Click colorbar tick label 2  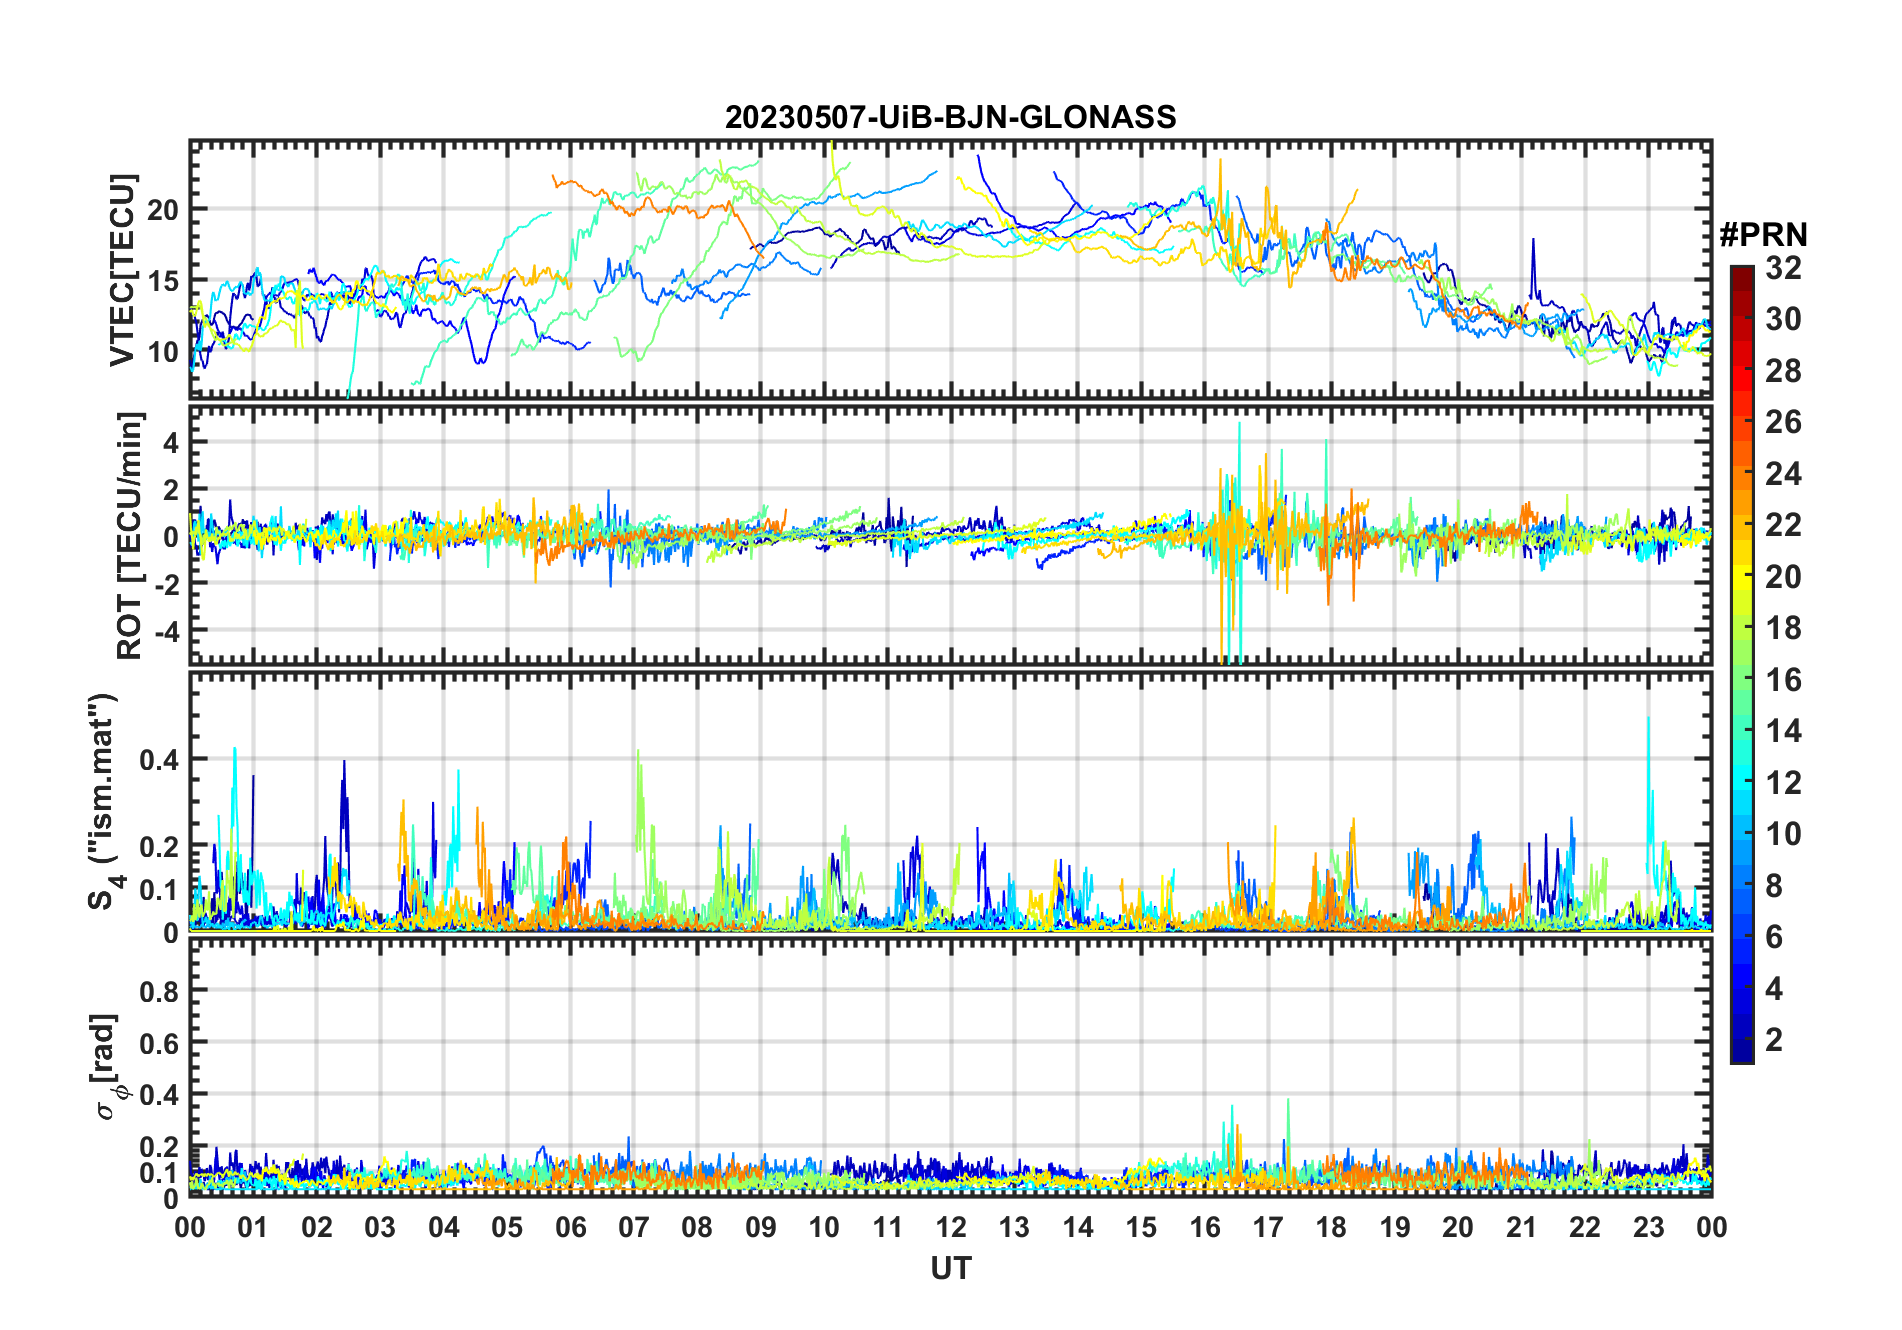point(1773,1040)
